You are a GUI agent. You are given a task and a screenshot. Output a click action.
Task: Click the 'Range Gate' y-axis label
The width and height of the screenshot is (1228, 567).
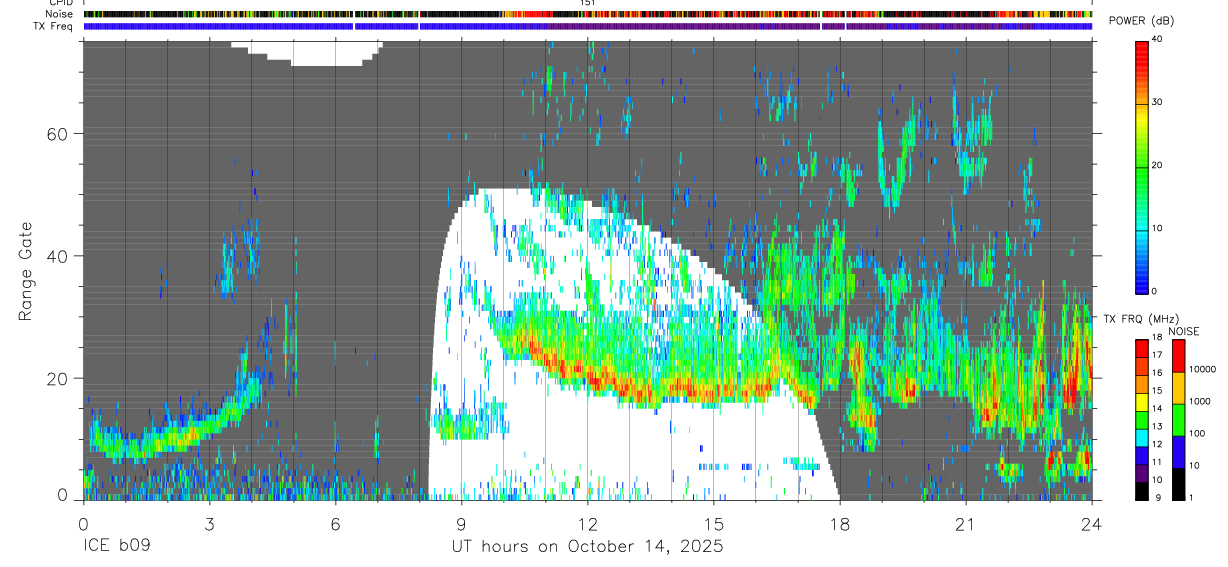[26, 272]
